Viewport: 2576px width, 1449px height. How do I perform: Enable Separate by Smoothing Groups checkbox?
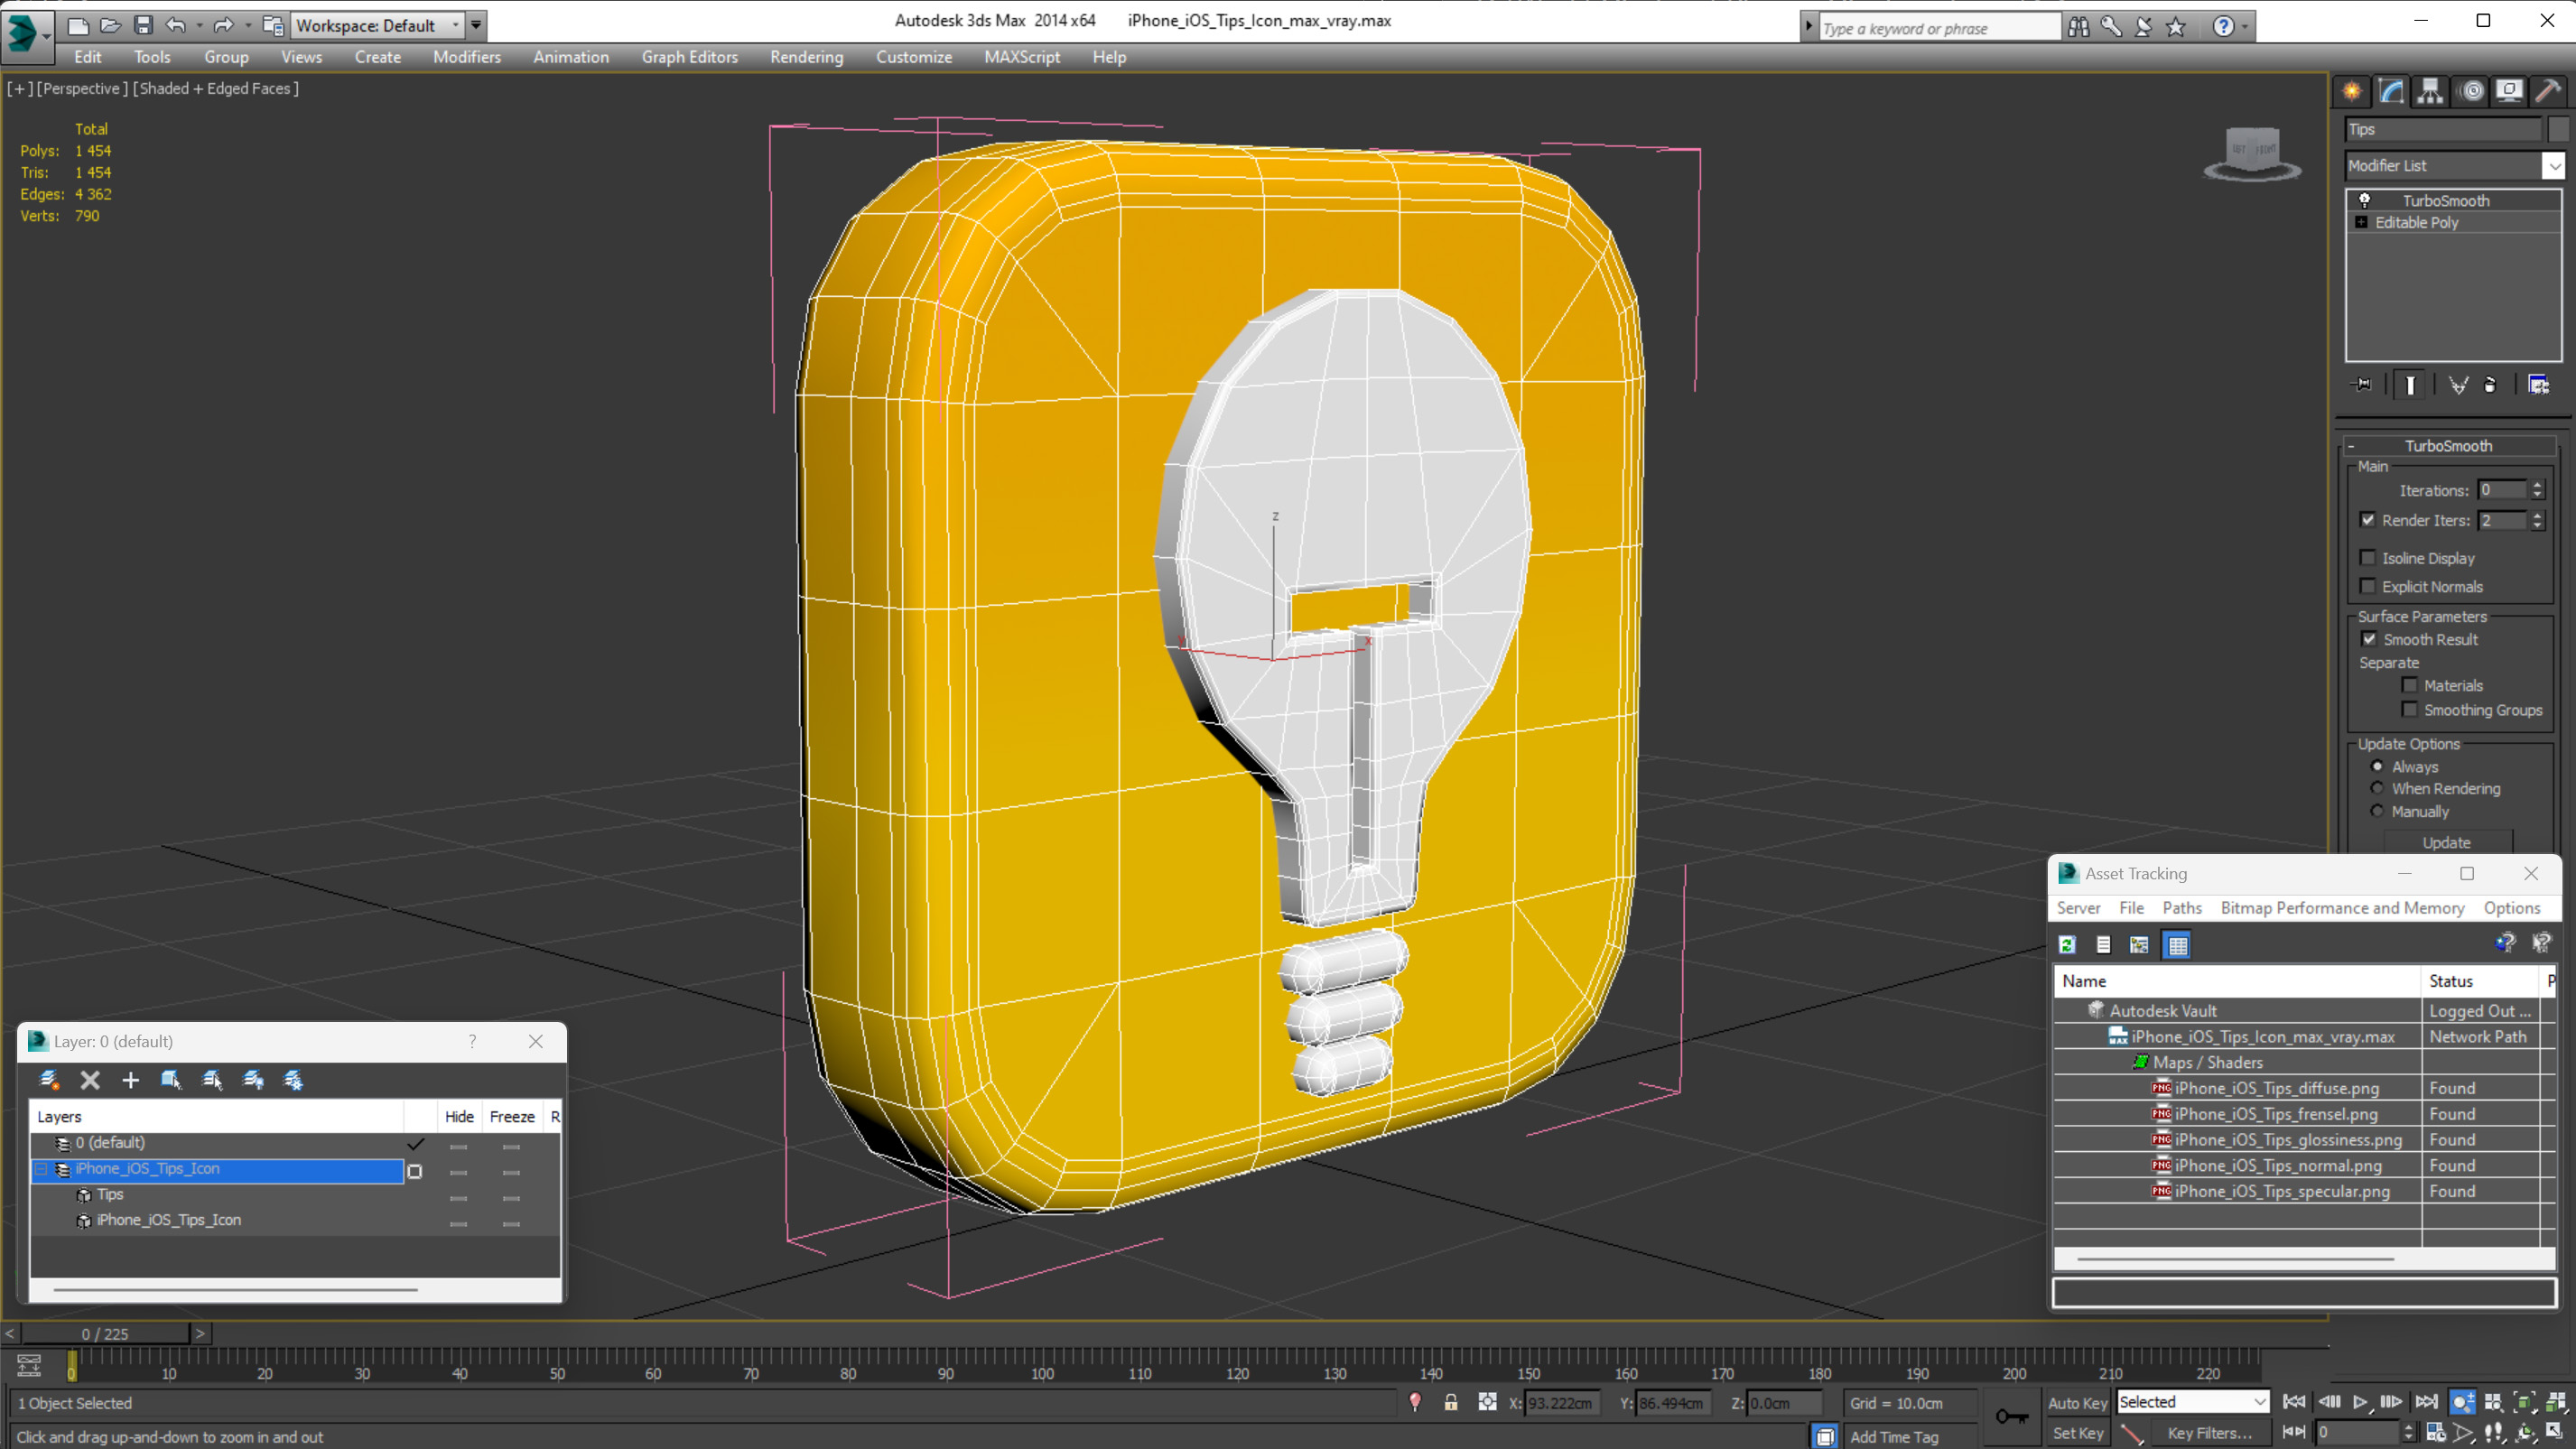coord(2410,709)
